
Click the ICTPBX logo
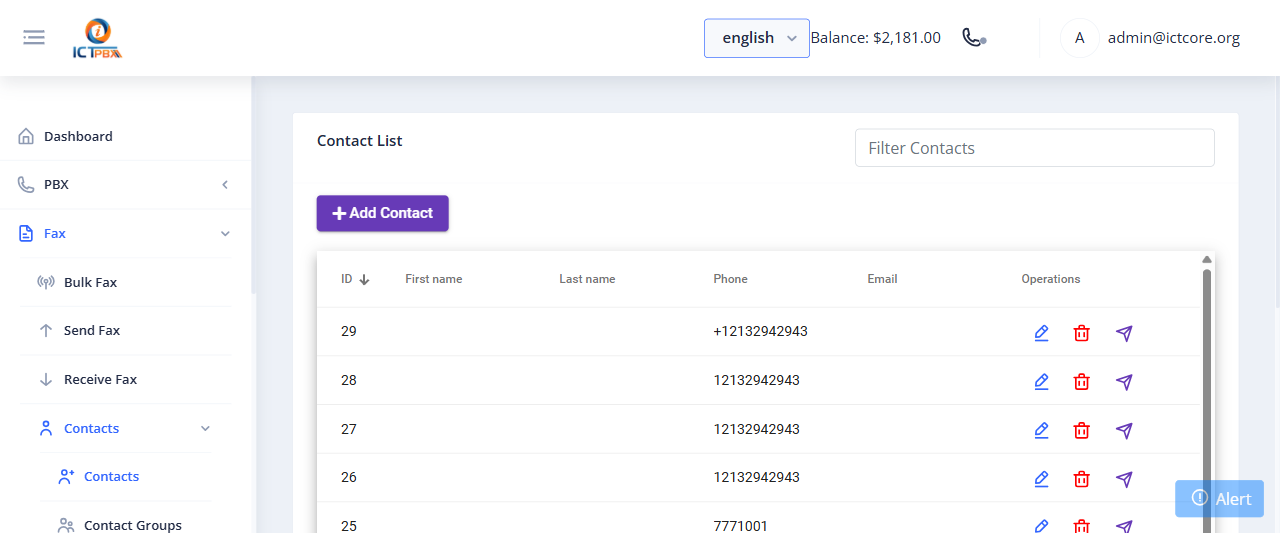tap(97, 38)
